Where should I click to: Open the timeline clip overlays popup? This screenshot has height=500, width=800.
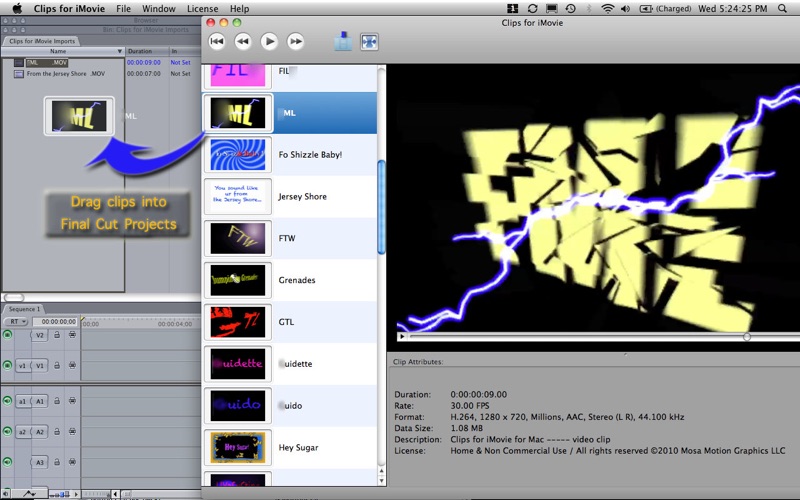pos(28,493)
